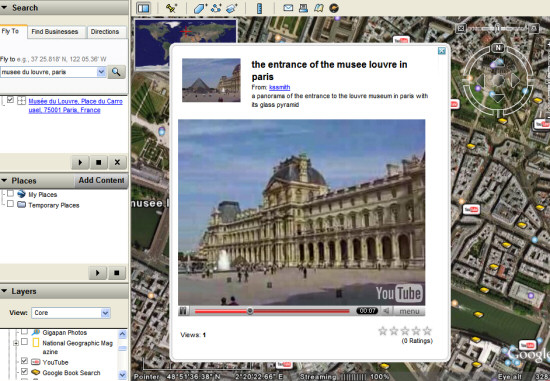Check the My Places checkbox
This screenshot has width=550, height=381.
point(11,194)
